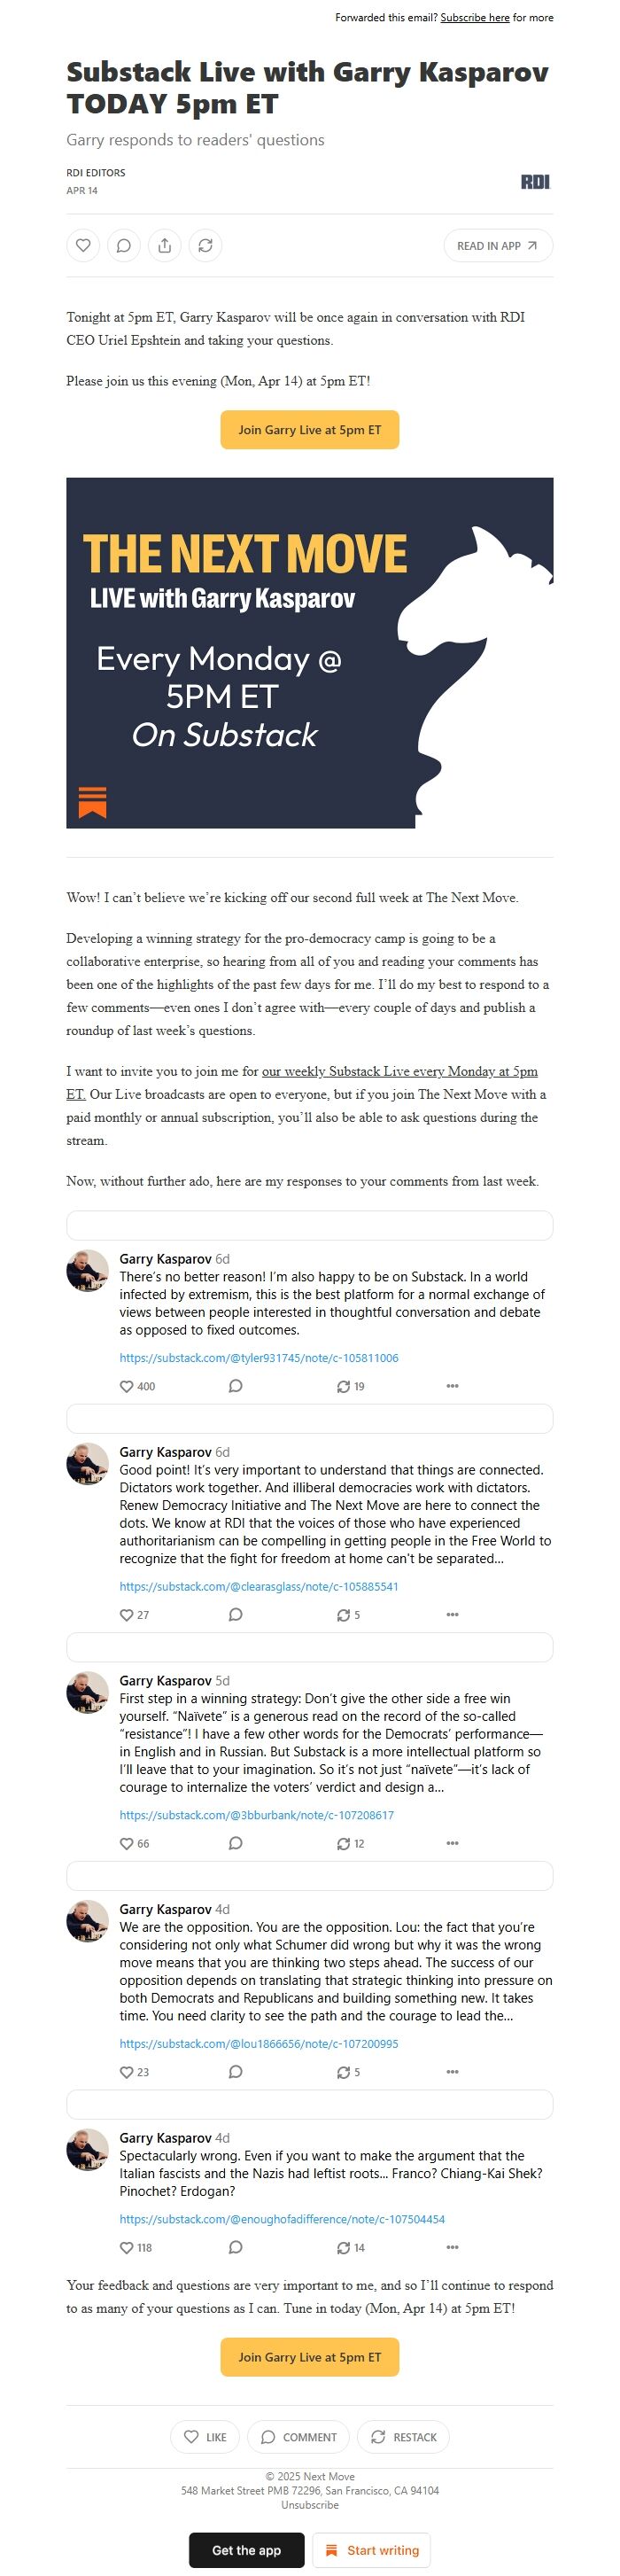This screenshot has width=620, height=2576.
Task: Click the comment bubble icon below the header
Action: click(124, 245)
